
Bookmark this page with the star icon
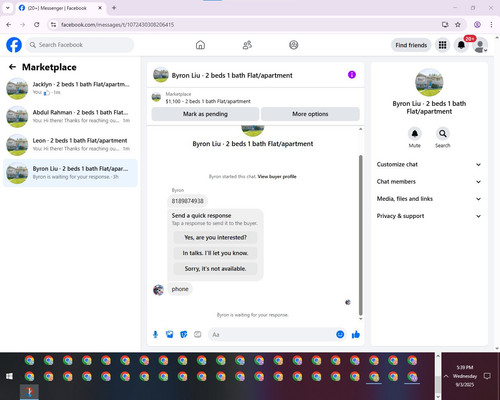458,24
